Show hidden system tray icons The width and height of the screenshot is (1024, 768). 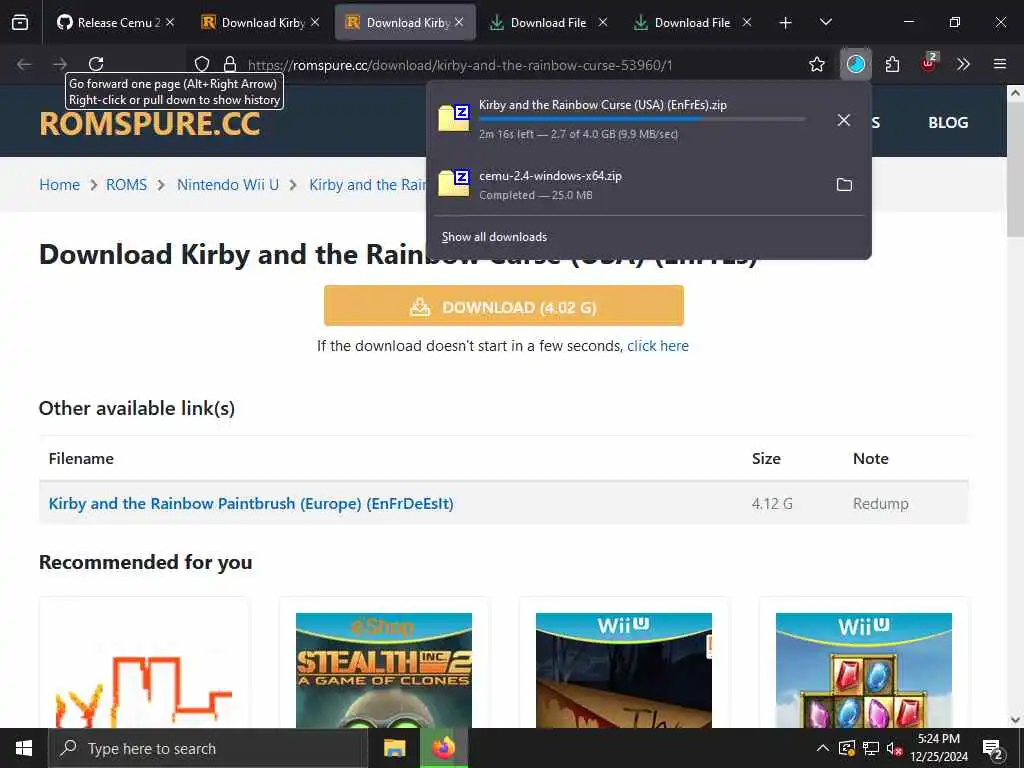pos(823,748)
